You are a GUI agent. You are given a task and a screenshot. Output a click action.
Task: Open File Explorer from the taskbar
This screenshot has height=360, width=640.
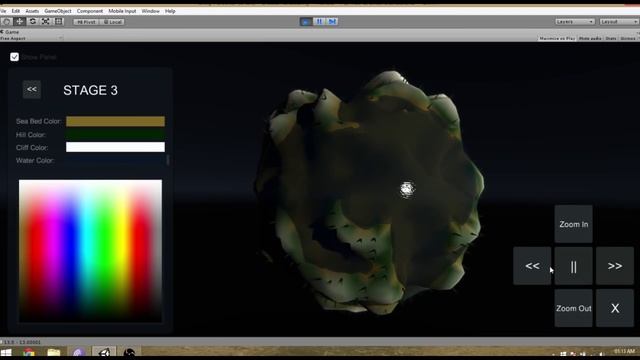tap(53, 353)
